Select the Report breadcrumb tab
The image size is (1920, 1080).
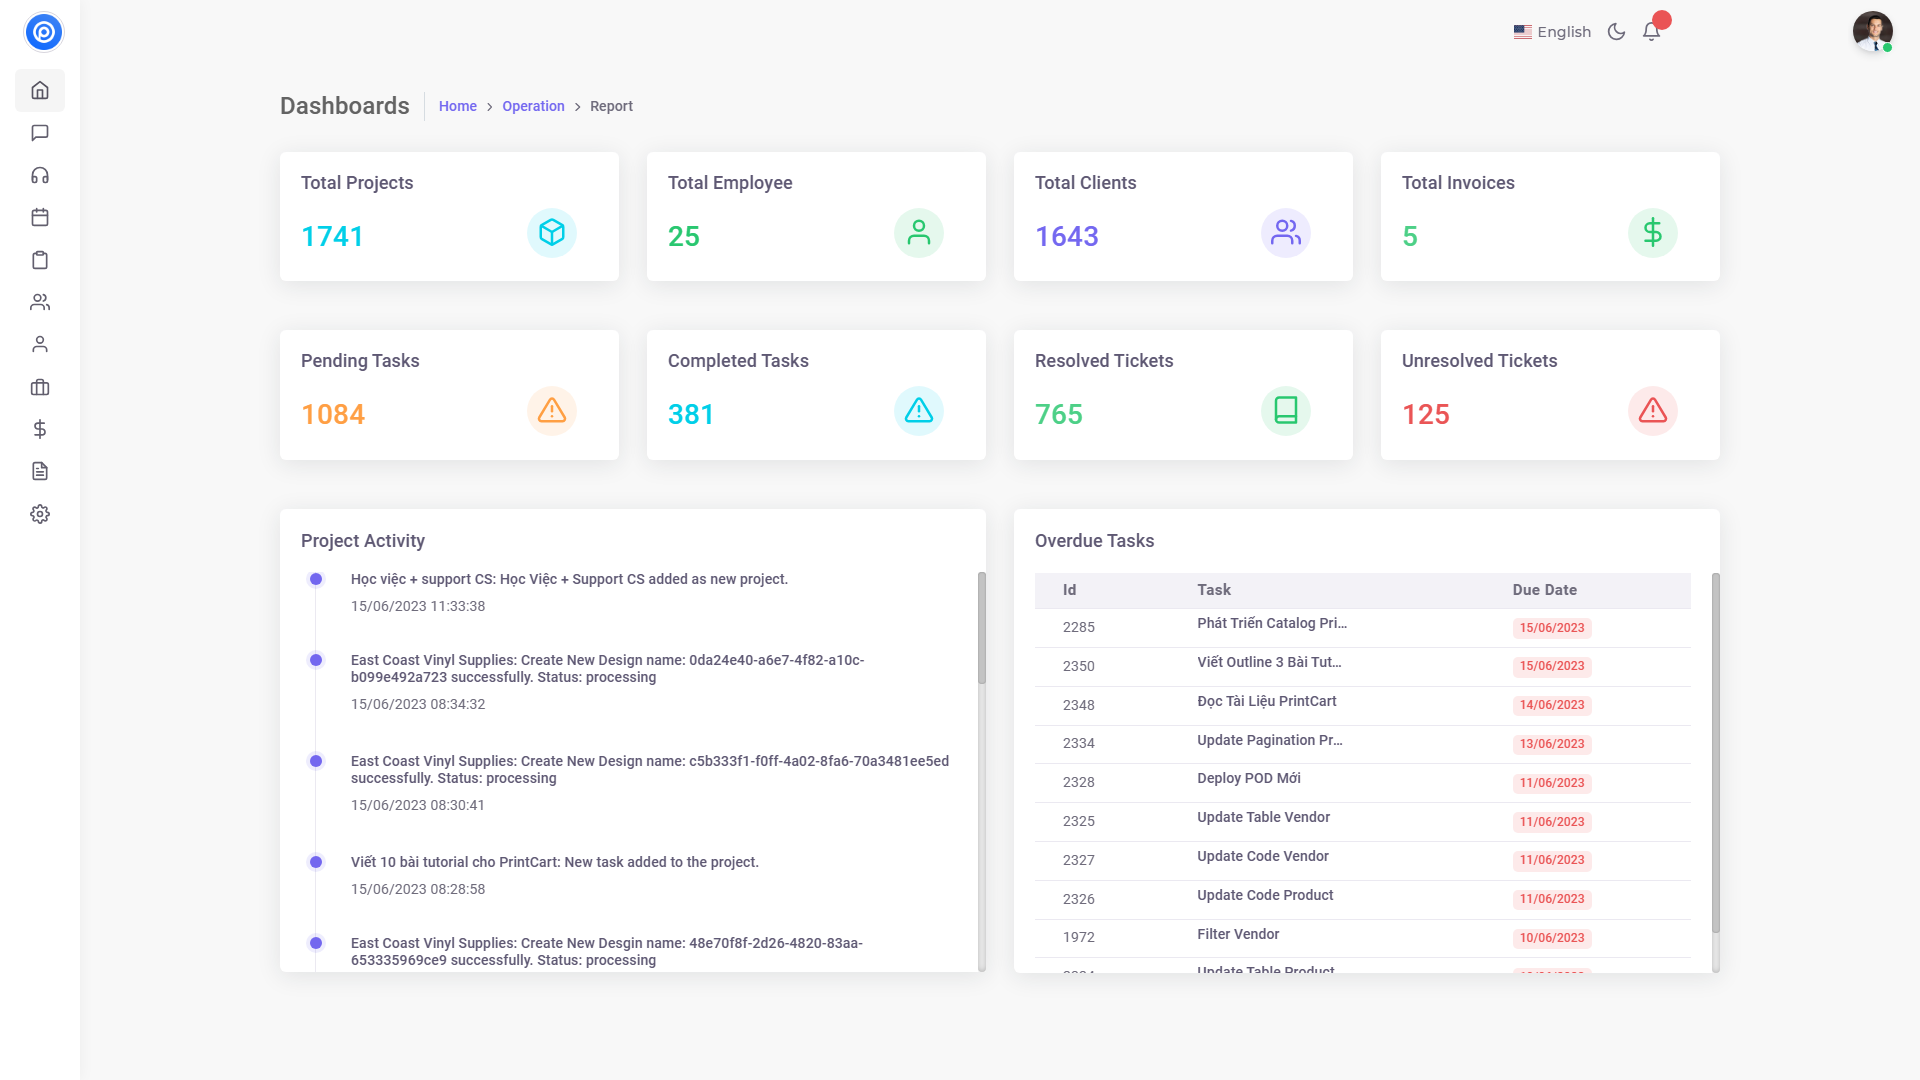click(x=611, y=106)
